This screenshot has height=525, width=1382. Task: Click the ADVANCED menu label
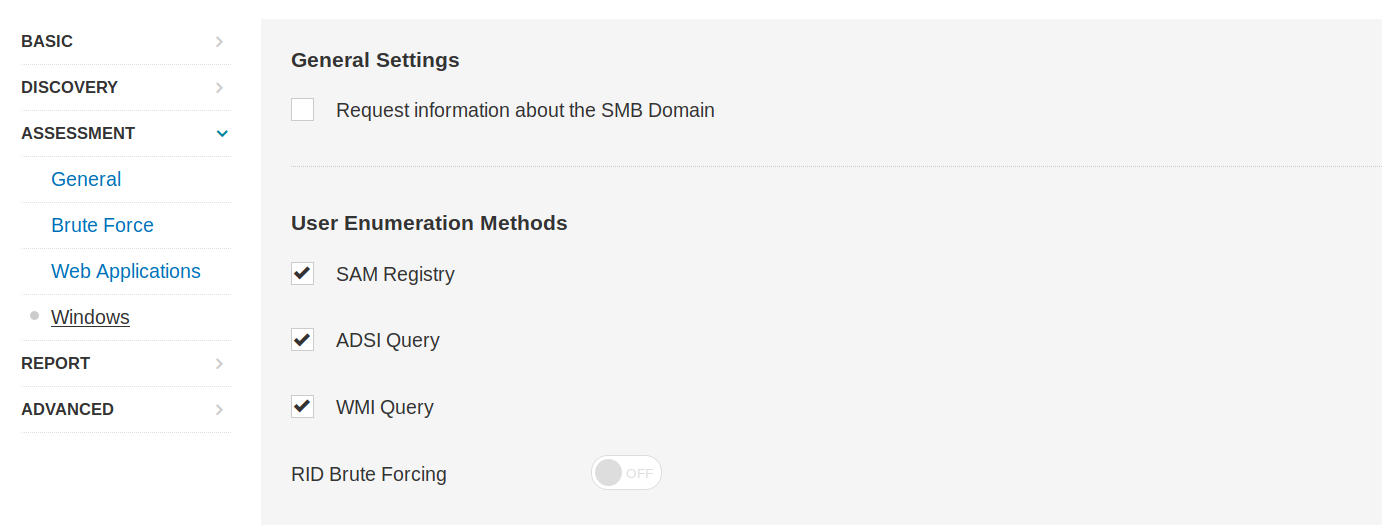pos(67,410)
